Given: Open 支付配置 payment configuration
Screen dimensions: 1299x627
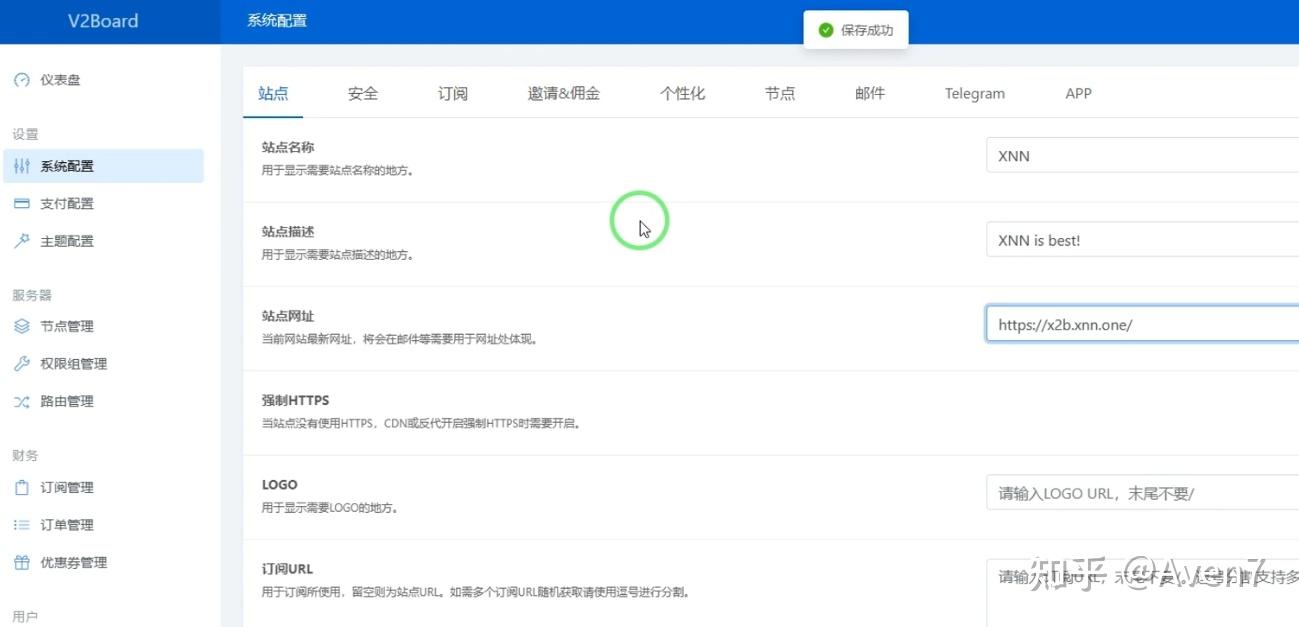Looking at the screenshot, I should point(66,203).
